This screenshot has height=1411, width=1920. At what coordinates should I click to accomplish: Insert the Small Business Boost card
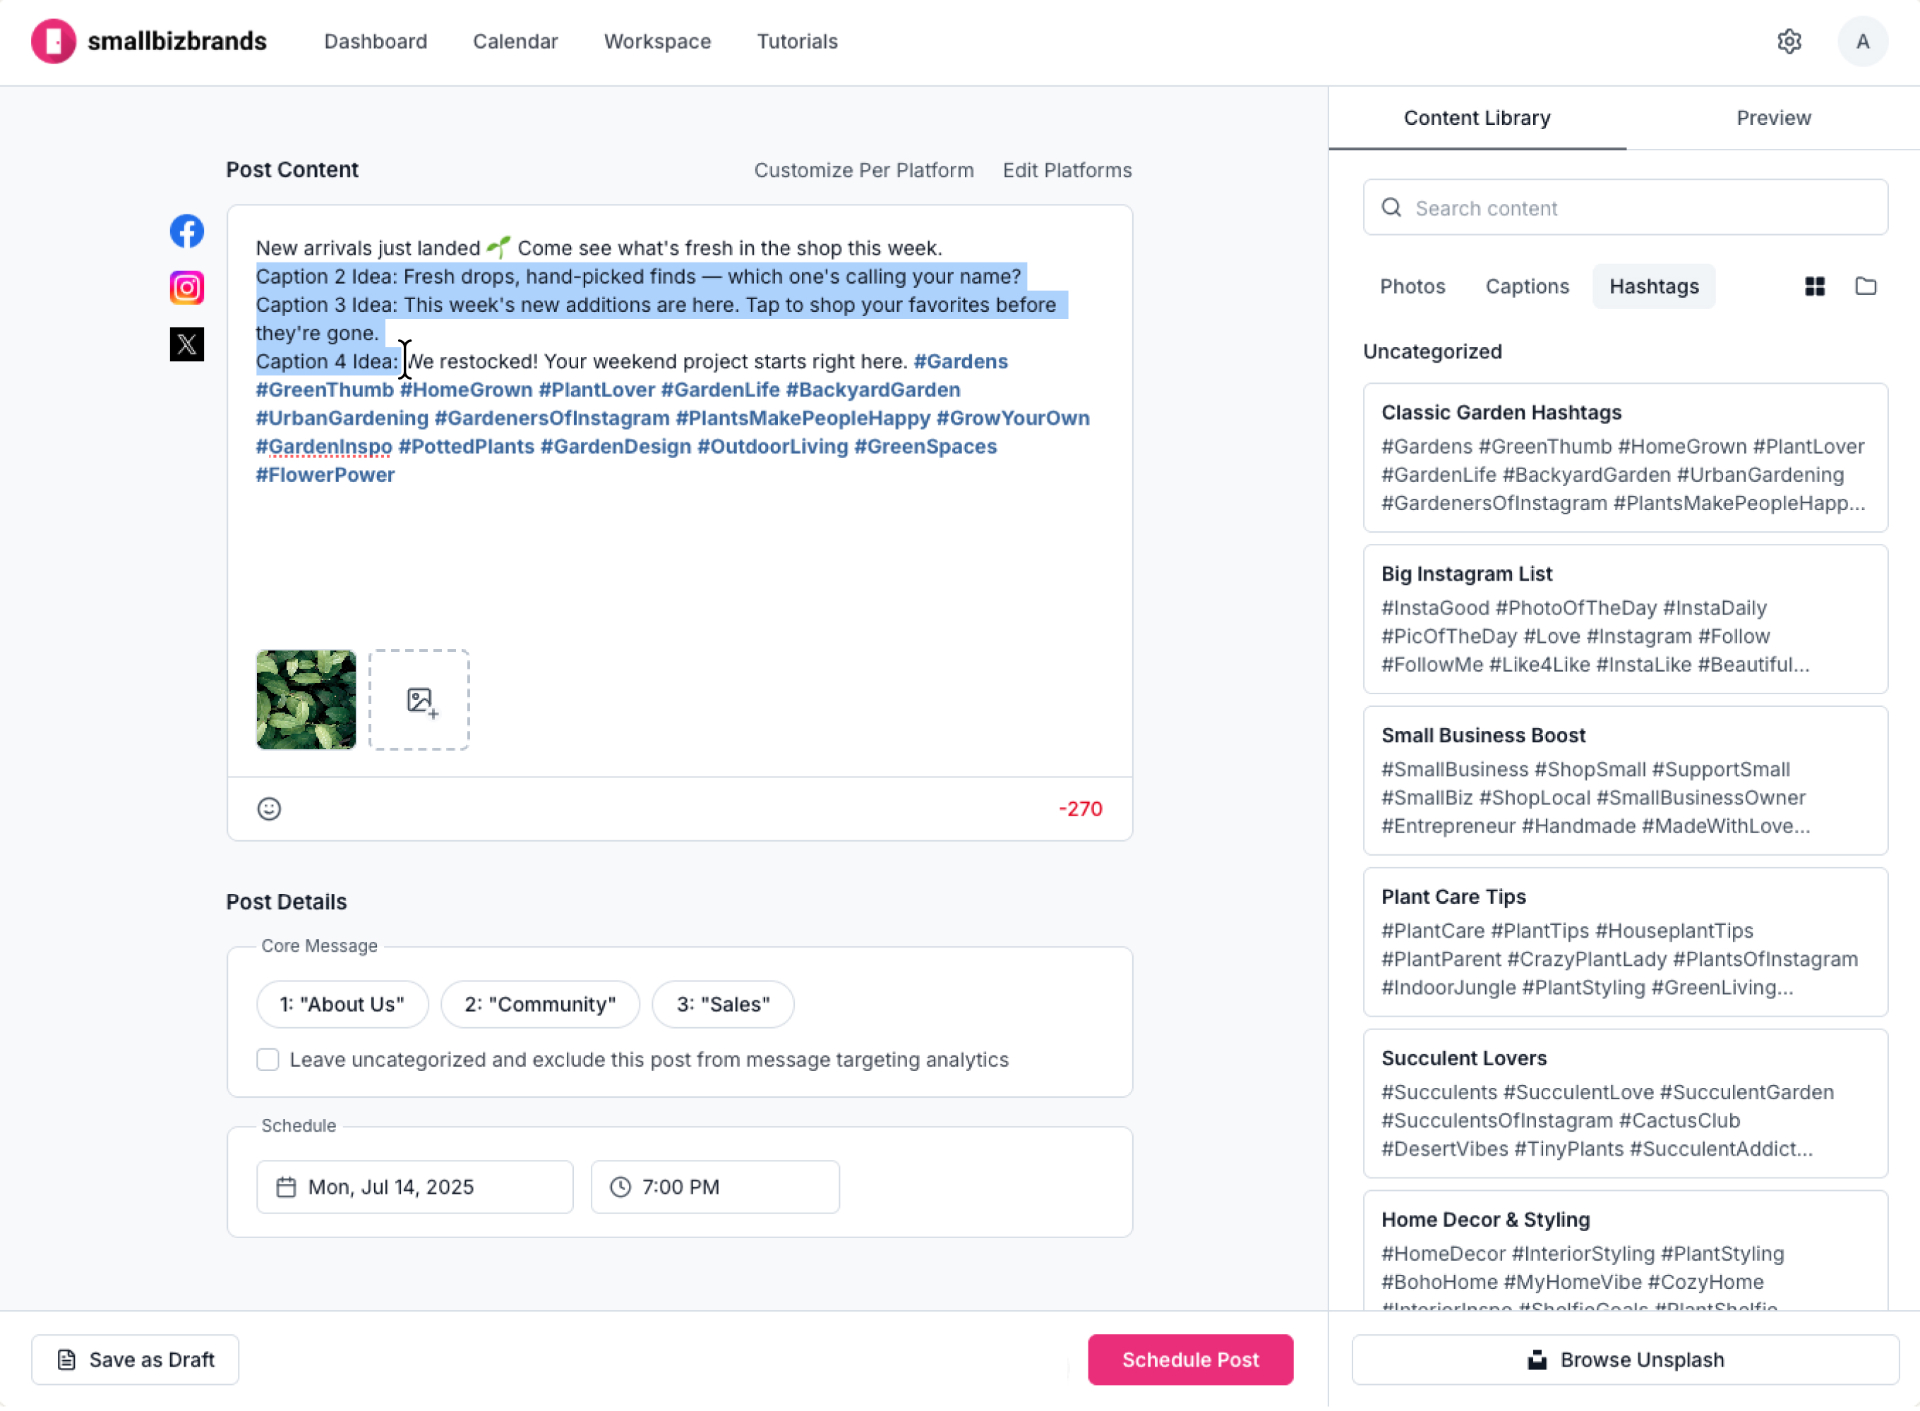point(1625,781)
